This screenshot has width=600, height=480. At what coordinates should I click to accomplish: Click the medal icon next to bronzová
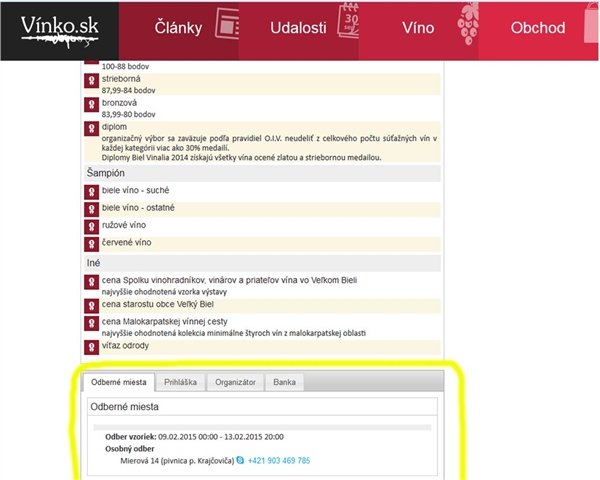[x=91, y=104]
